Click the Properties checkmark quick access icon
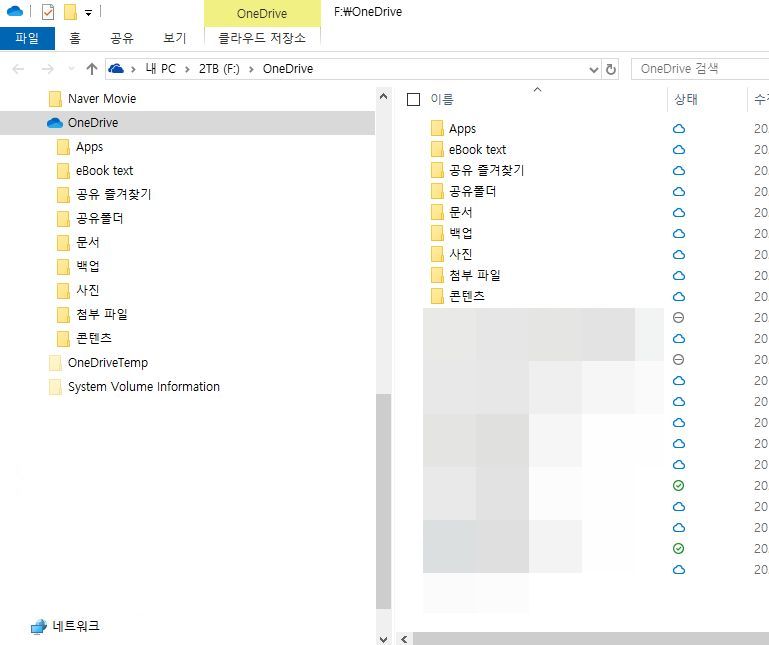 coord(48,12)
